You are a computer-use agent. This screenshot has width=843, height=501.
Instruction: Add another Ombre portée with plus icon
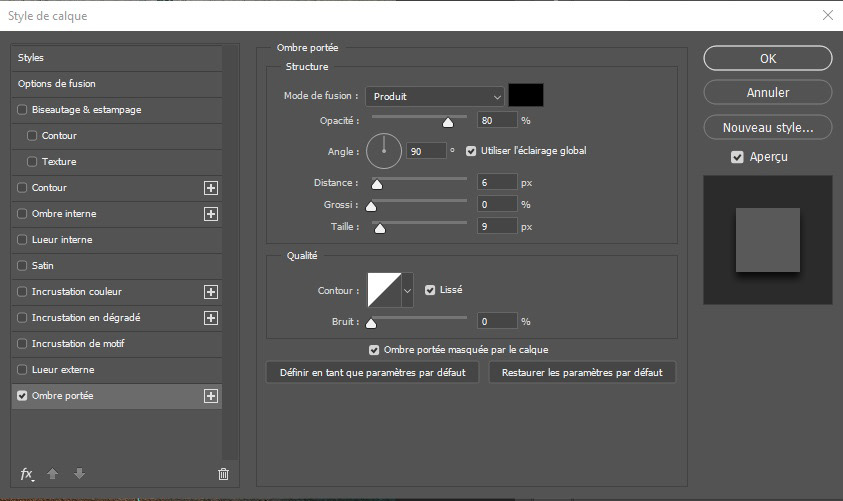click(x=211, y=396)
